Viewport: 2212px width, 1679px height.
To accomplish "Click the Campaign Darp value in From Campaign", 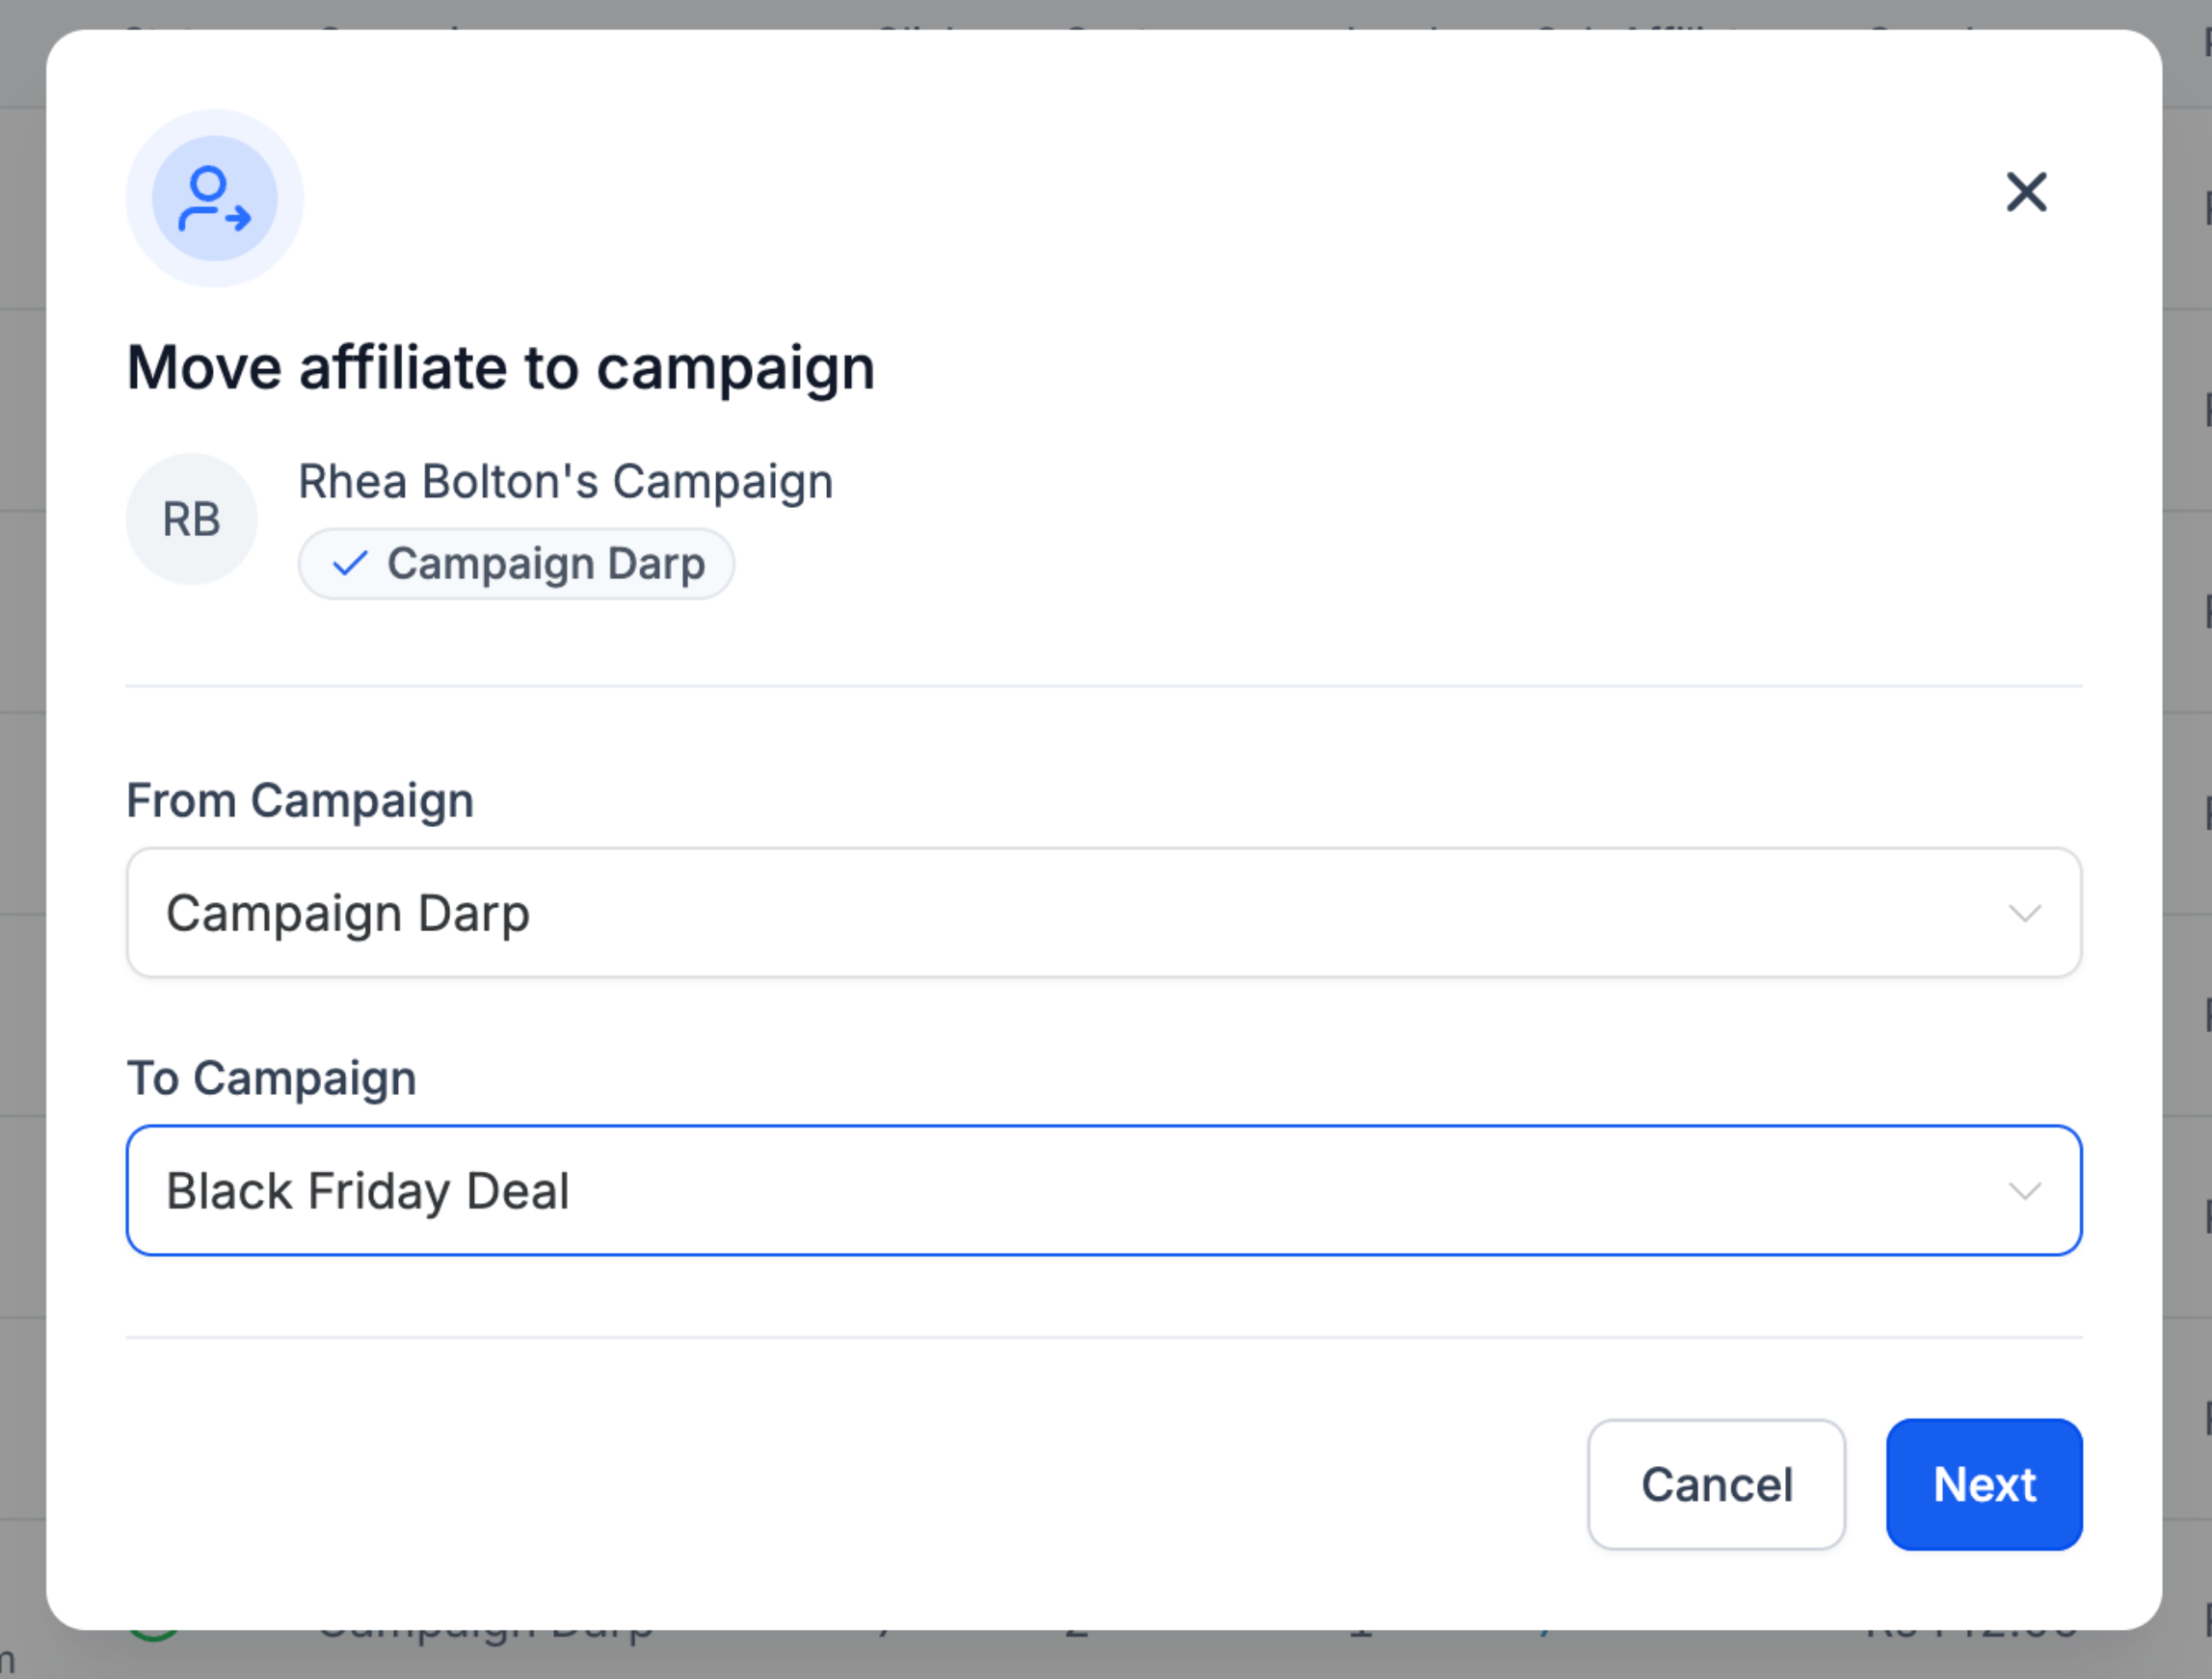I will click(x=348, y=913).
